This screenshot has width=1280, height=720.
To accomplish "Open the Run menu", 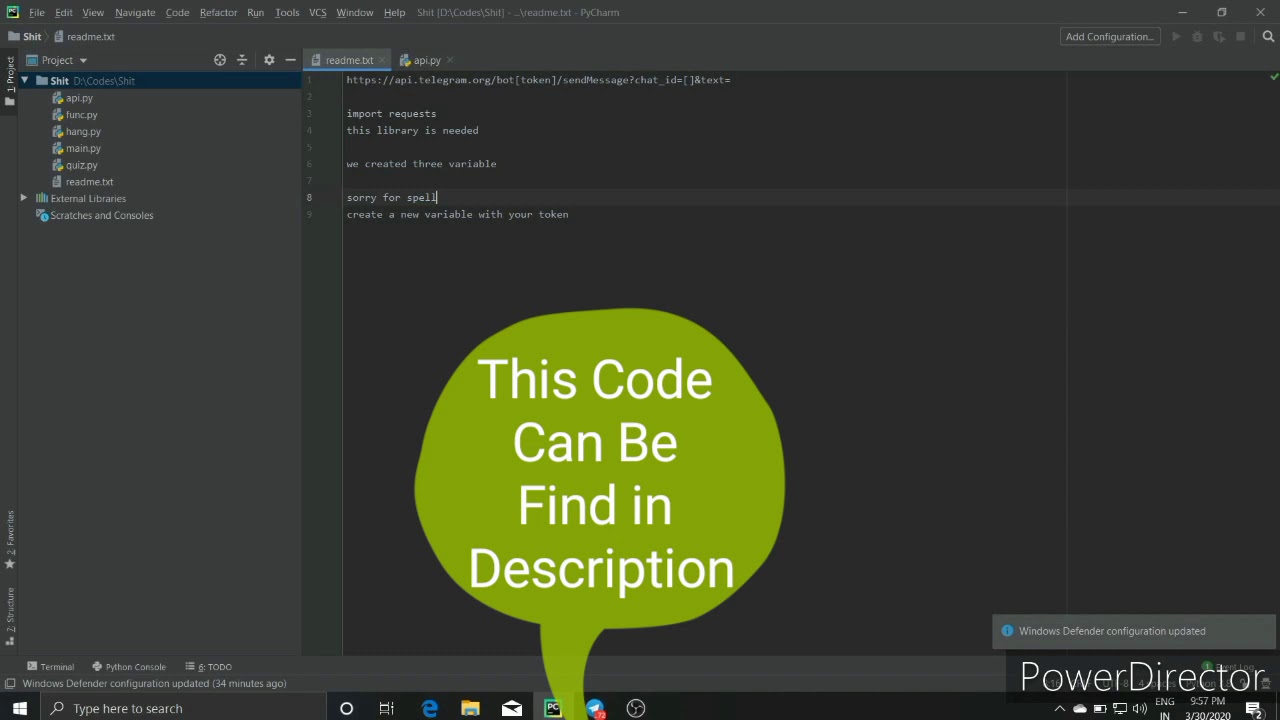I will pos(255,12).
